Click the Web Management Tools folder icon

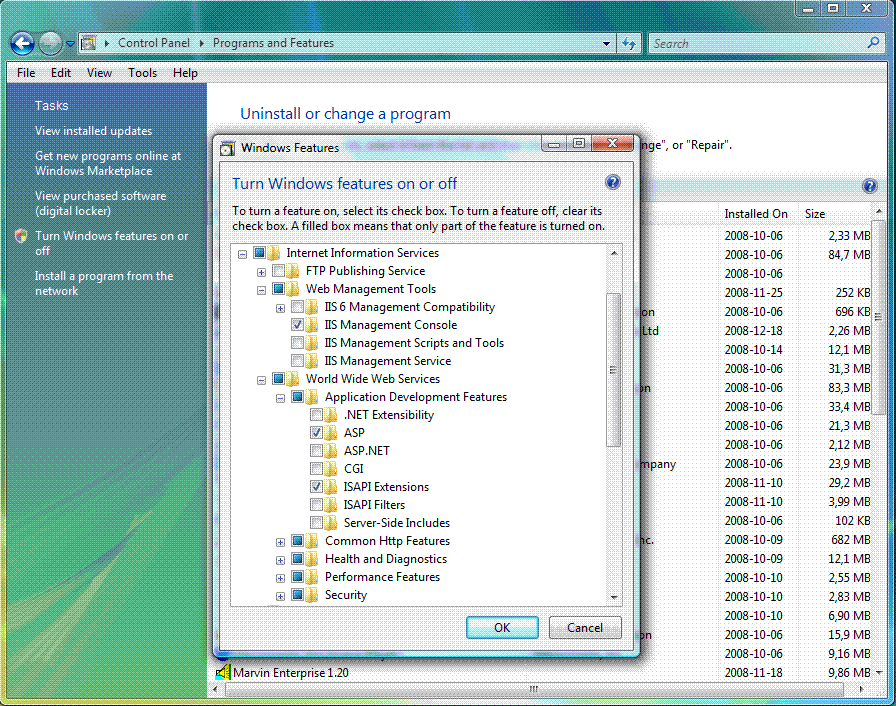(293, 288)
